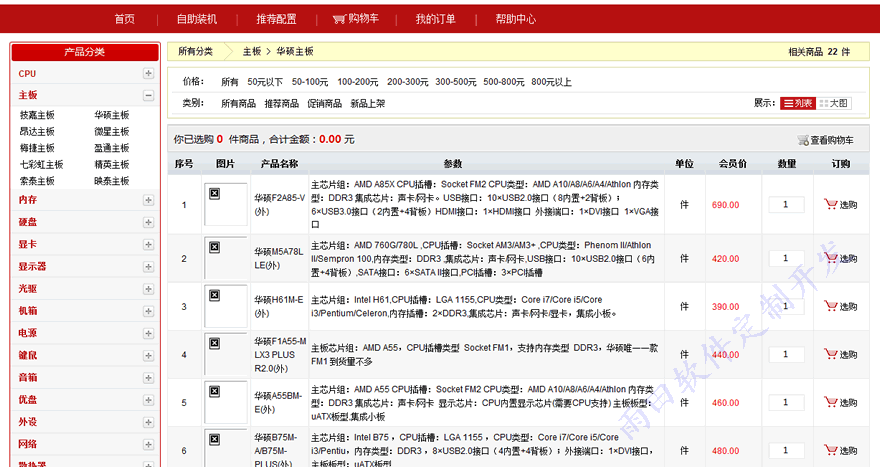Image resolution: width=880 pixels, height=467 pixels.
Task: Expand the 光驱 category
Action: pyautogui.click(x=148, y=289)
